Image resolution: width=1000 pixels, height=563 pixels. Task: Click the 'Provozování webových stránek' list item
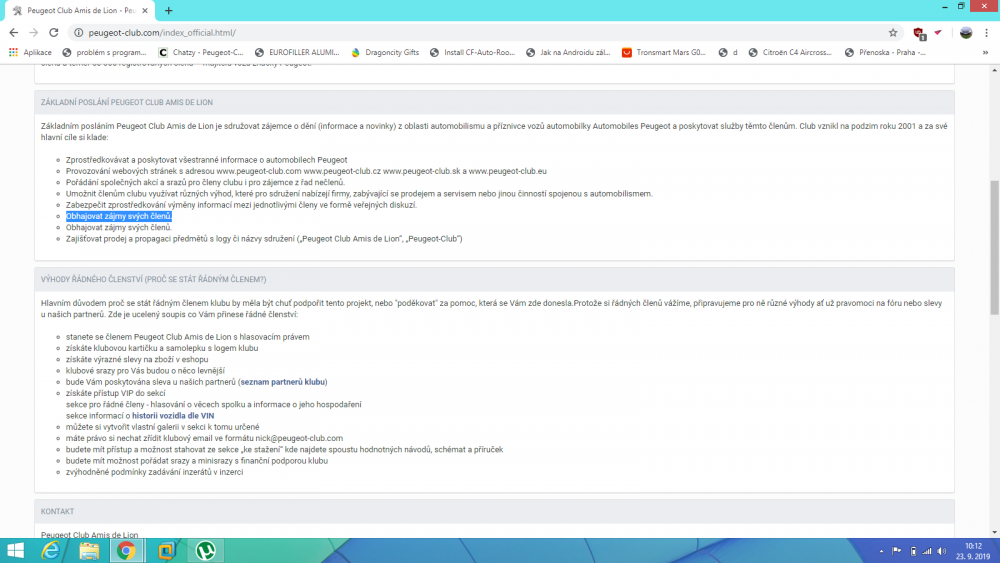click(306, 171)
